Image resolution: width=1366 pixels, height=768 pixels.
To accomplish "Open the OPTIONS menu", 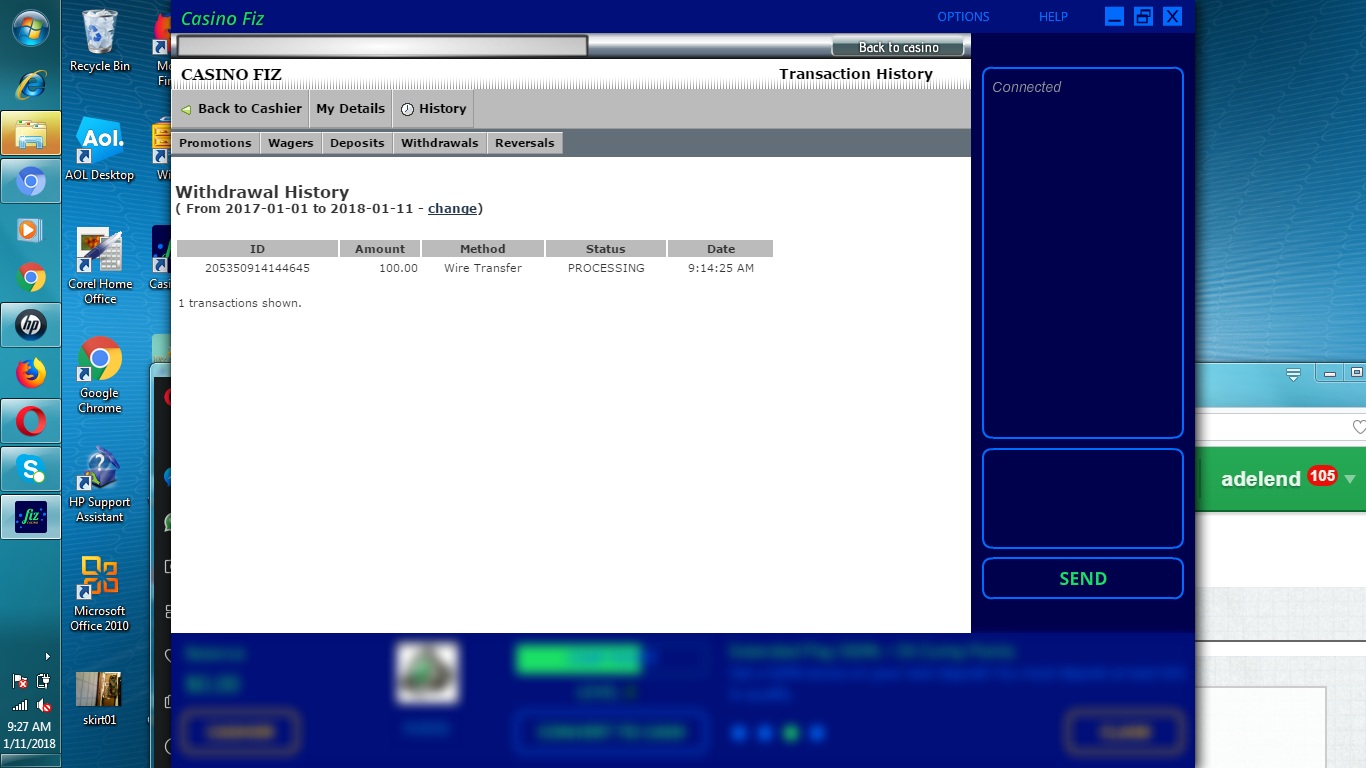I will pos(963,17).
